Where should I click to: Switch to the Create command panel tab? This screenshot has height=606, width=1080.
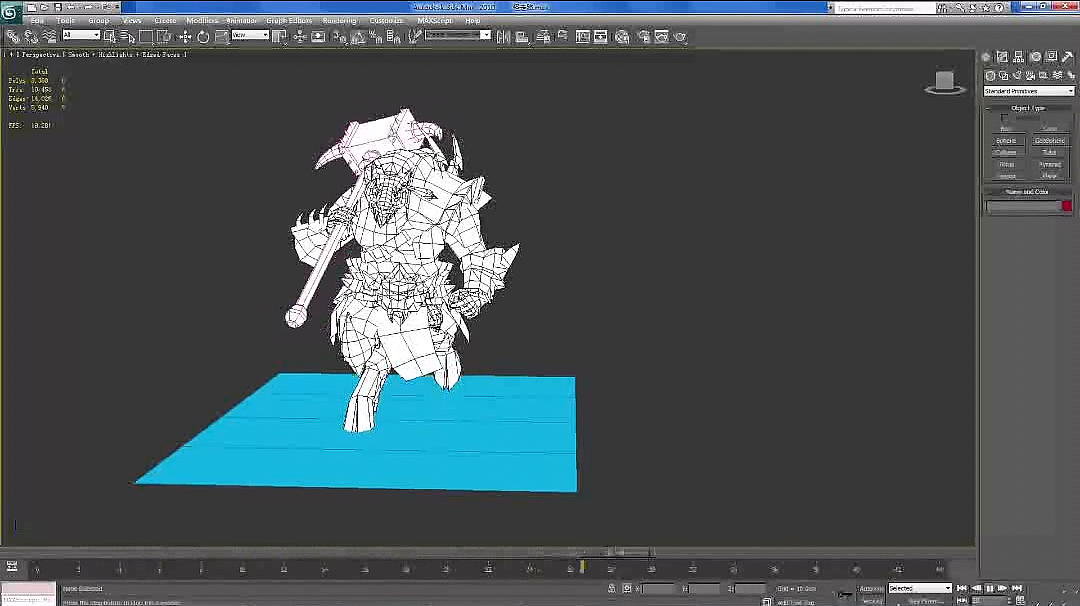pos(986,57)
